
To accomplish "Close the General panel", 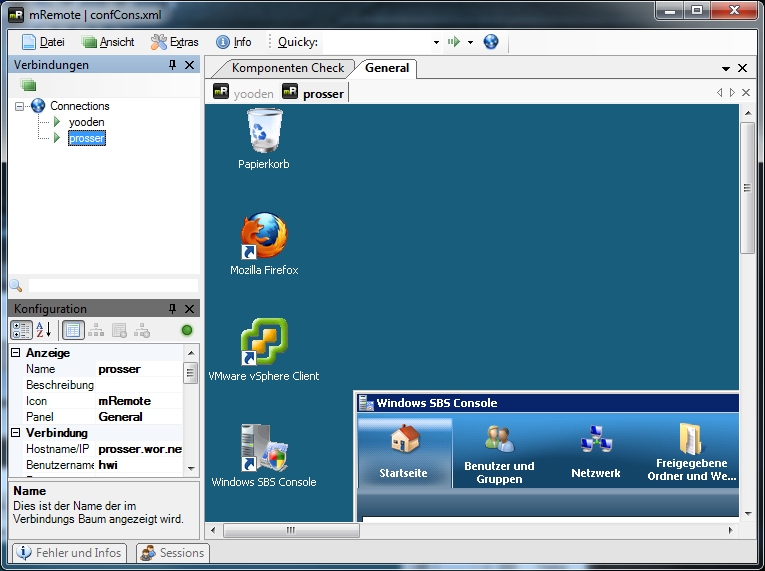I will (x=743, y=68).
